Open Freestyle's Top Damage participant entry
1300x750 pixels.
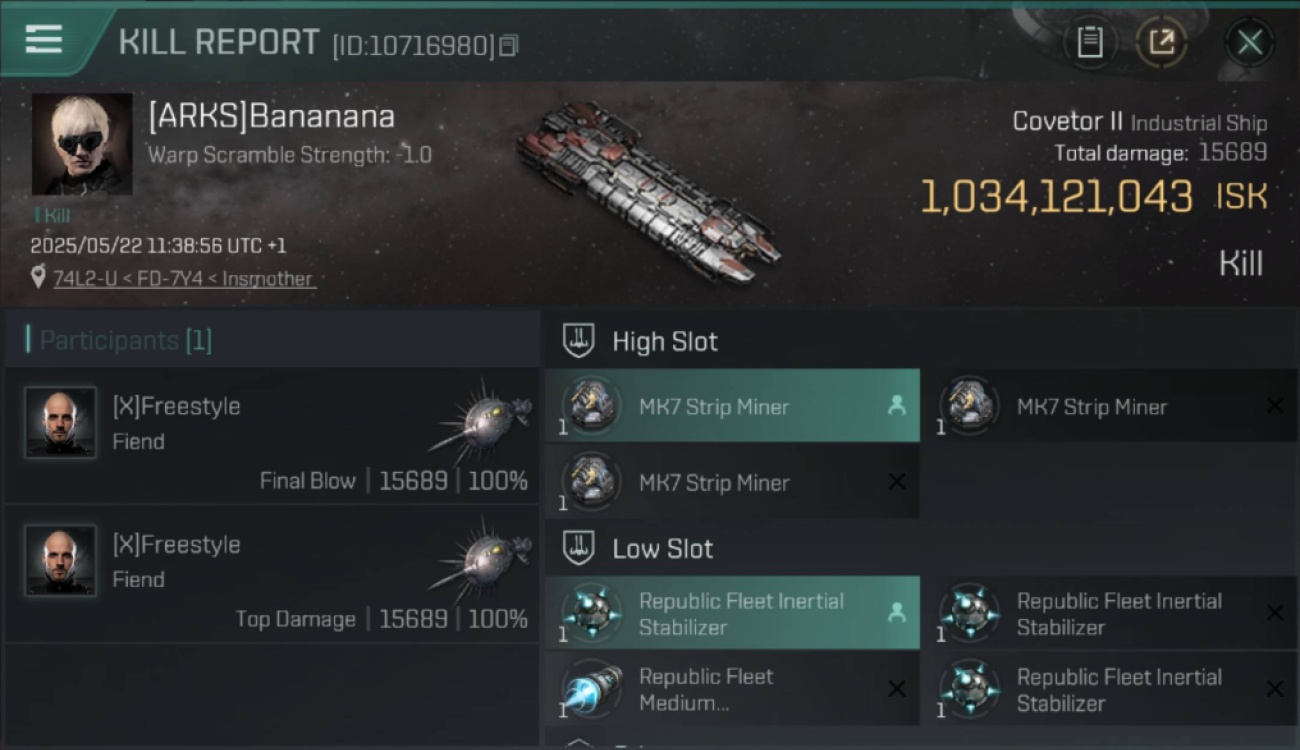pos(272,574)
